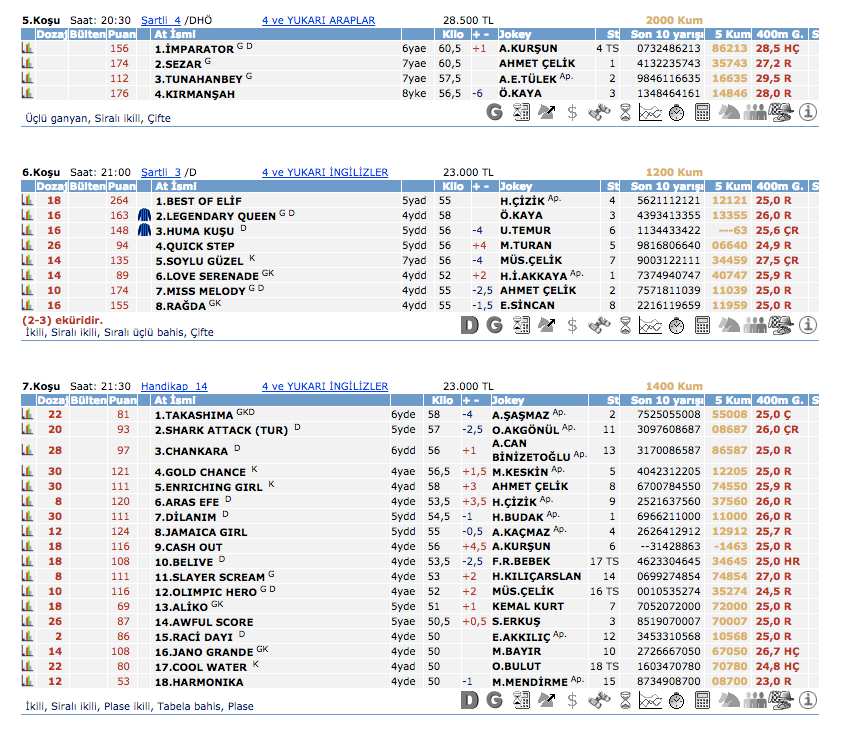The image size is (852, 733).
Task: Click the G icon under race 5
Action: pyautogui.click(x=494, y=113)
